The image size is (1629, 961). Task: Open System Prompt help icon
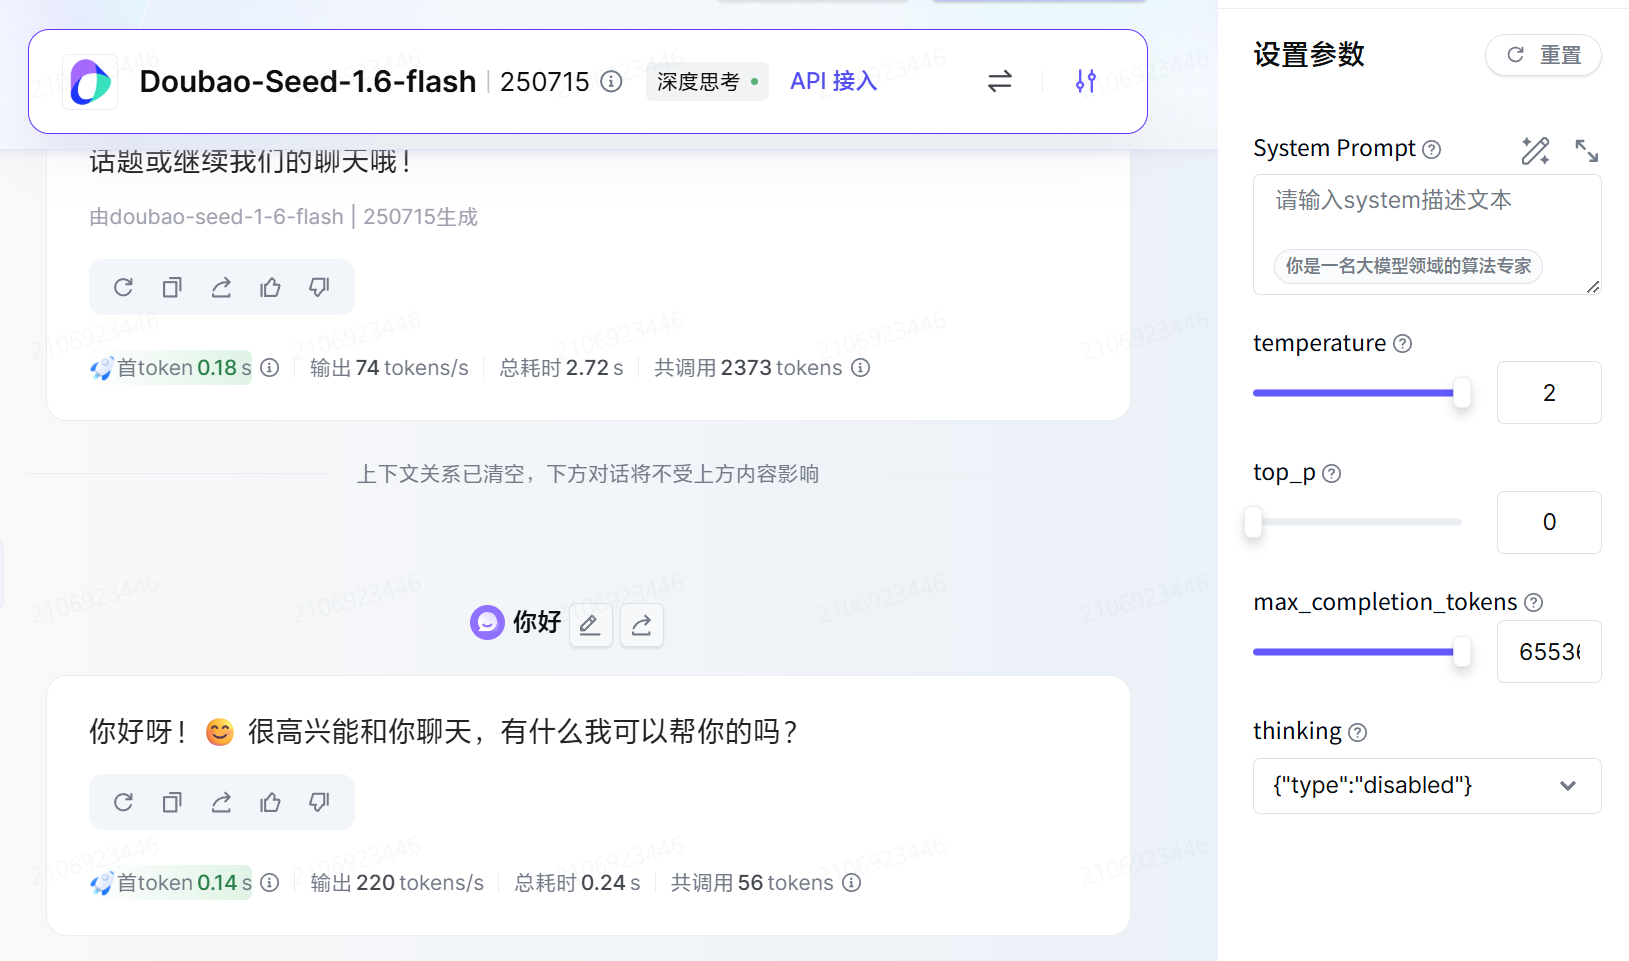pos(1432,150)
